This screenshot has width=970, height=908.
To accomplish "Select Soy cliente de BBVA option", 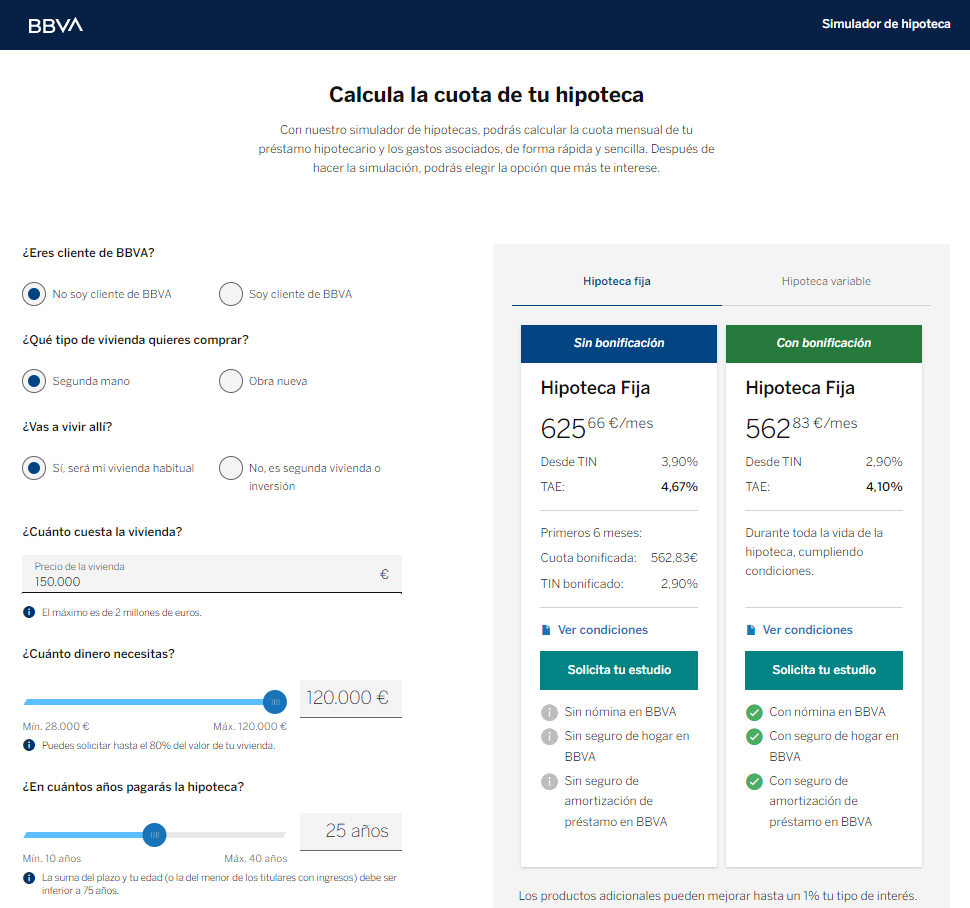I will [231, 294].
